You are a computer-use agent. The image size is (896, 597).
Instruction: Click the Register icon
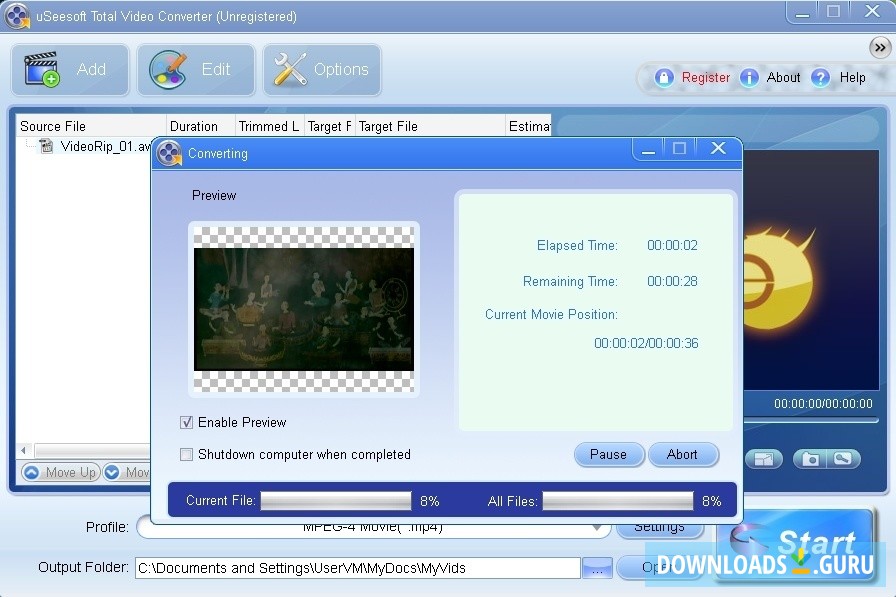tap(663, 77)
